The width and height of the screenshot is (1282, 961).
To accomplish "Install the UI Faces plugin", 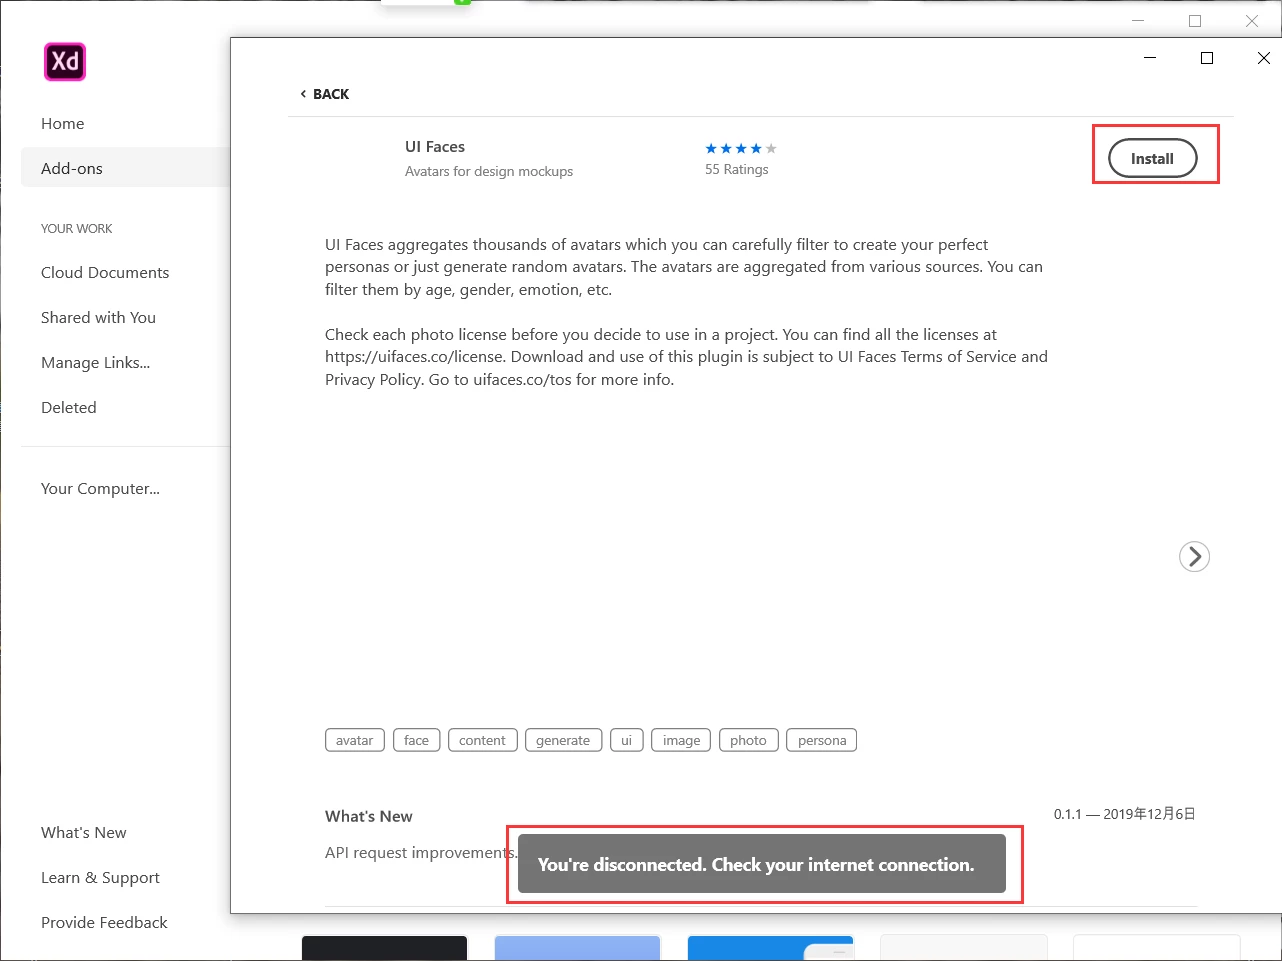I will click(1152, 158).
